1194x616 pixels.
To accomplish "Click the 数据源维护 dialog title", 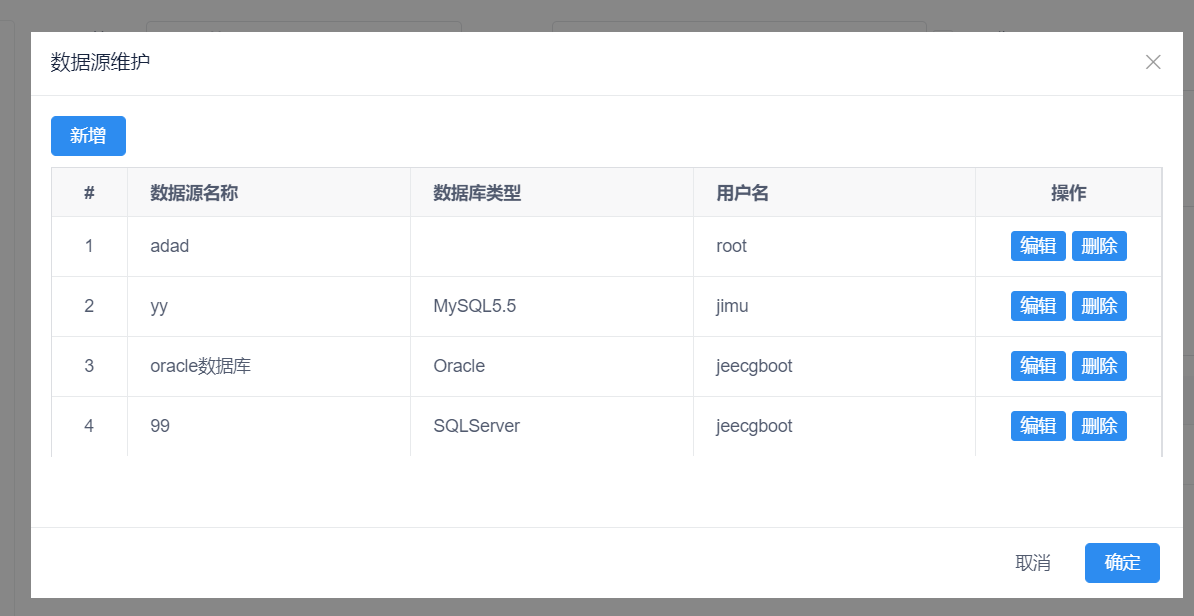I will pos(101,62).
